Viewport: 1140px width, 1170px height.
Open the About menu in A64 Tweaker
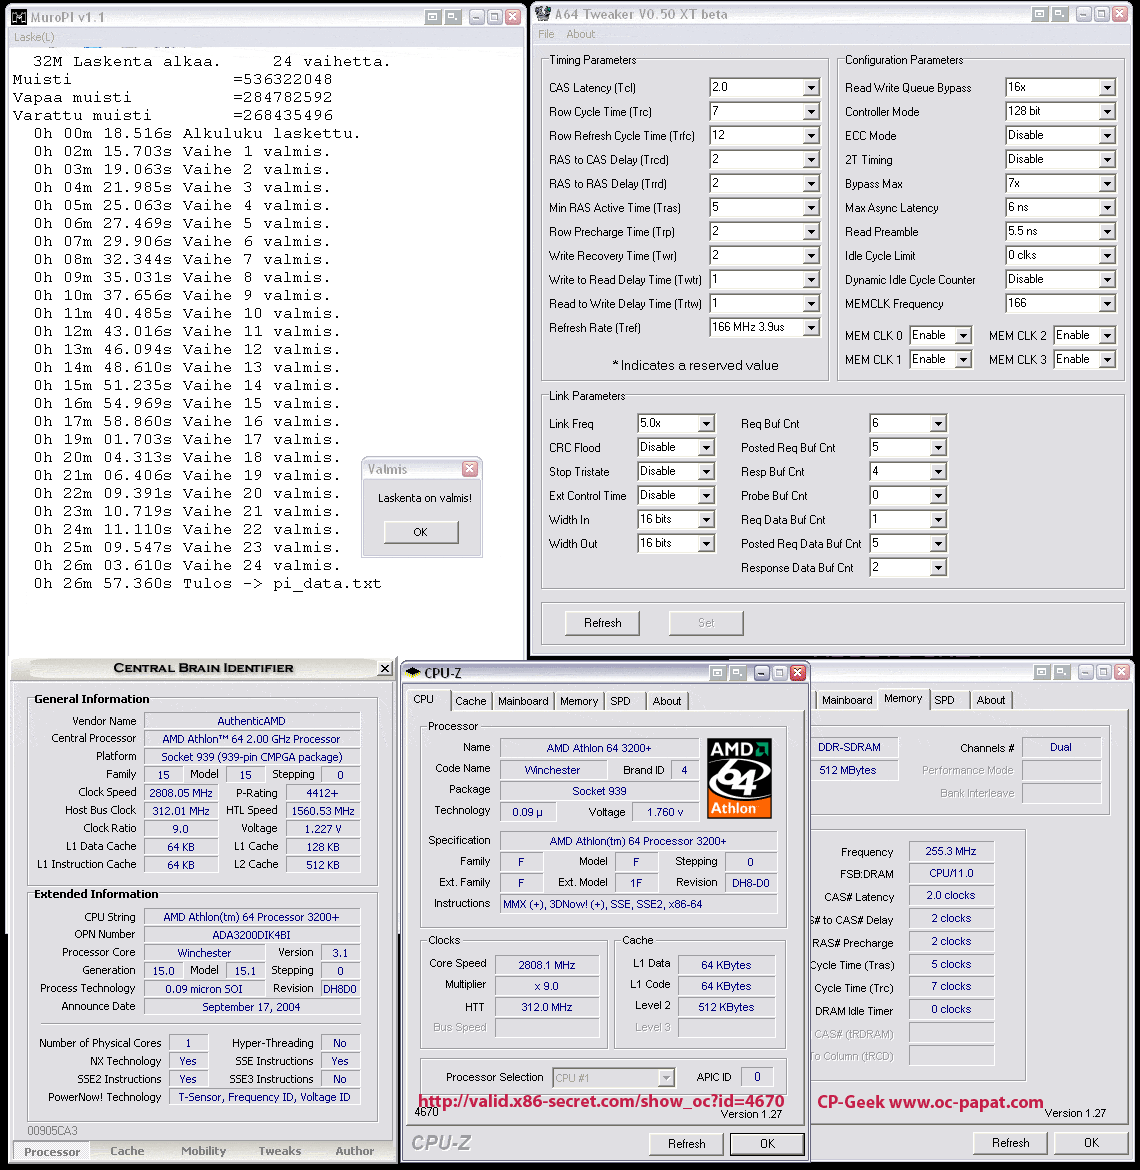(580, 34)
